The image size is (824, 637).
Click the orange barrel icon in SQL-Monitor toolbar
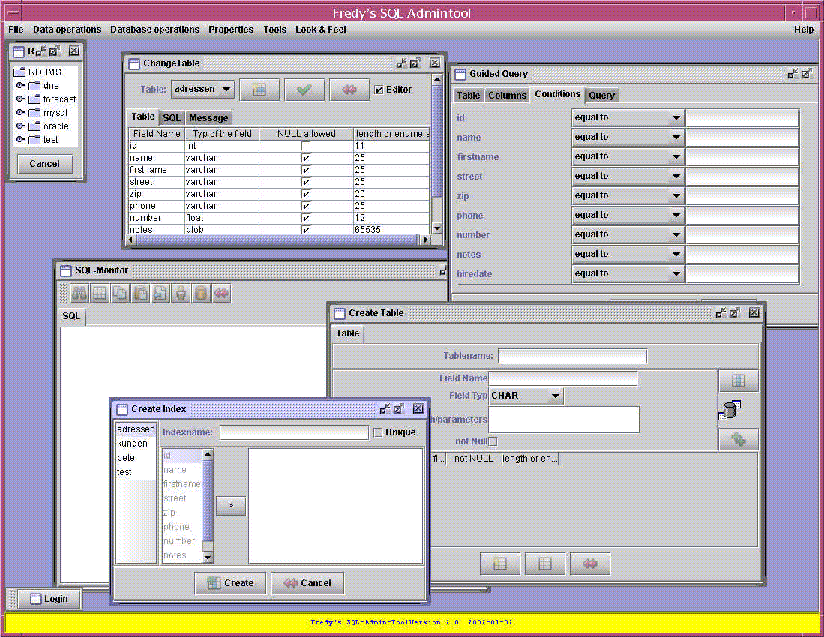coord(201,293)
